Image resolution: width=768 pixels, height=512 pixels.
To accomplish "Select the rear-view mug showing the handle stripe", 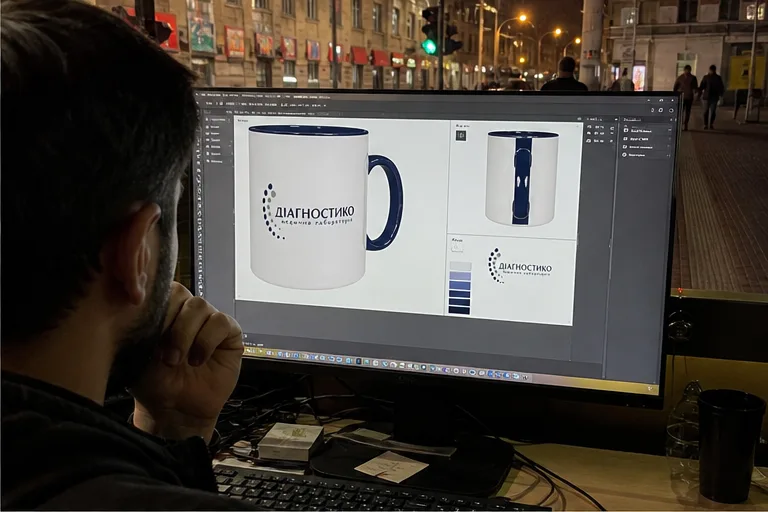I will tap(522, 178).
